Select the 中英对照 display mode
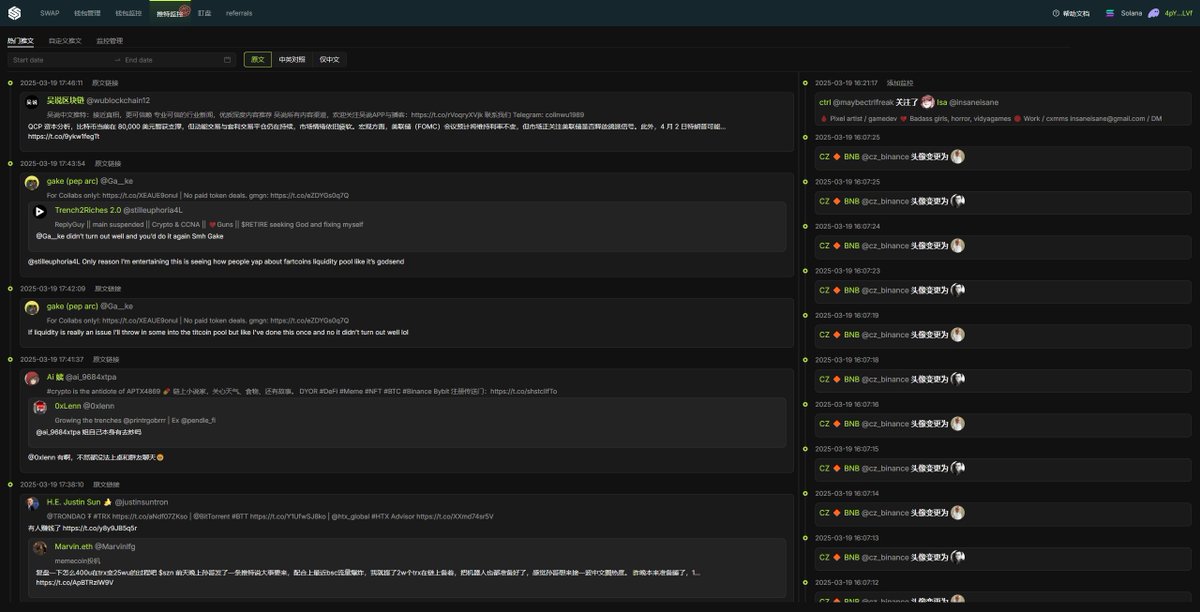This screenshot has width=1200, height=612. coord(292,60)
